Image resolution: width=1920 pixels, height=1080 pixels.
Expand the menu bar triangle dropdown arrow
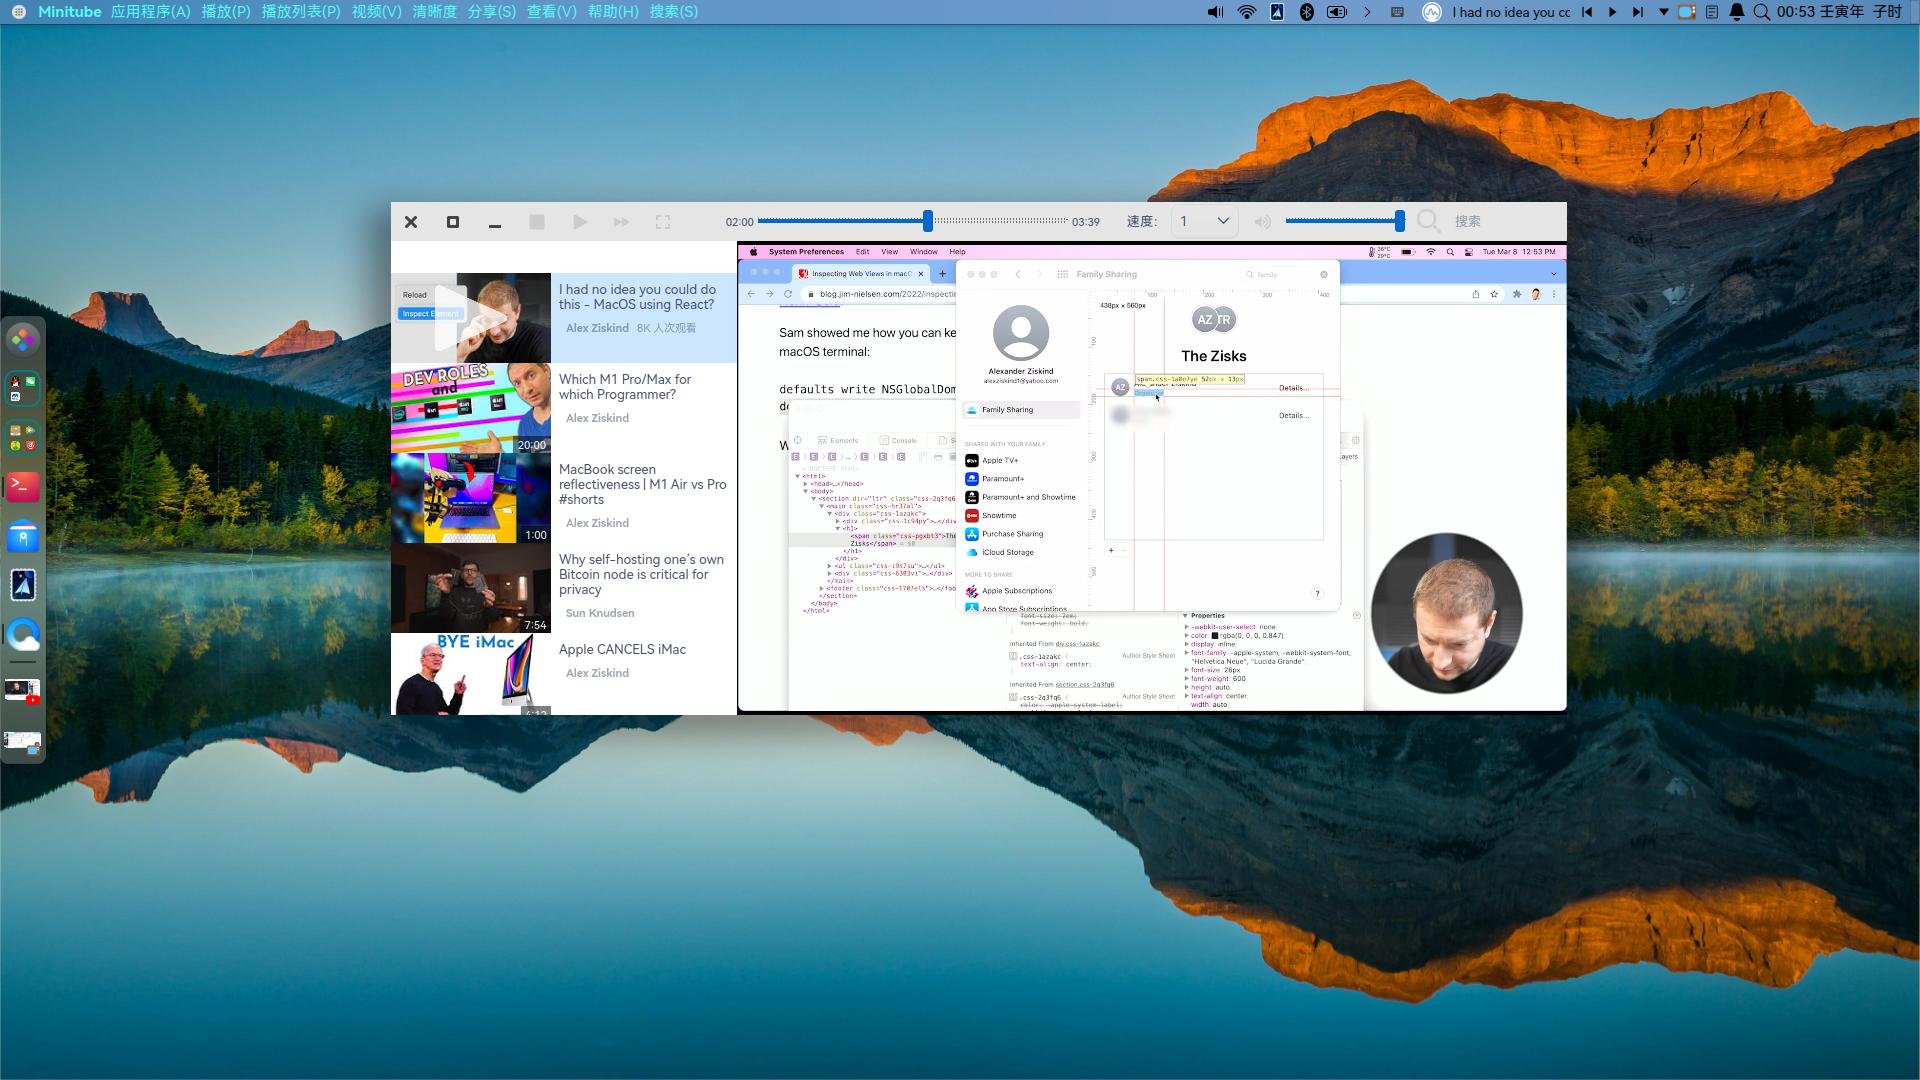pyautogui.click(x=1663, y=12)
